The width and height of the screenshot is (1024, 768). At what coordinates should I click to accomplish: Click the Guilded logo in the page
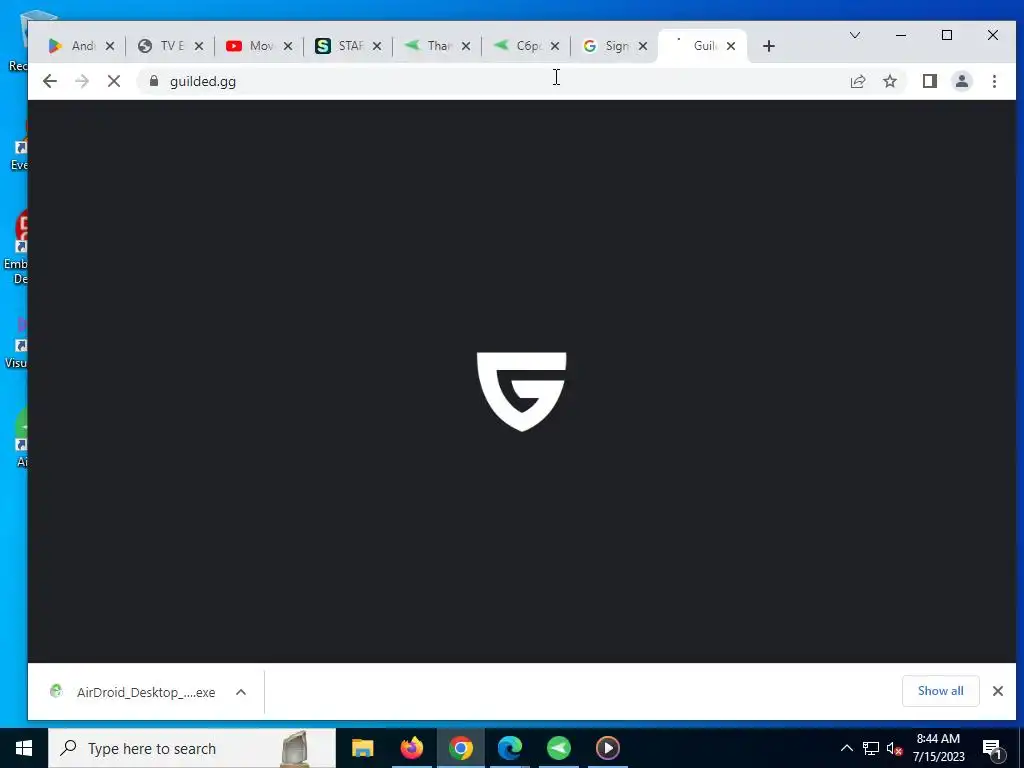[x=521, y=391]
